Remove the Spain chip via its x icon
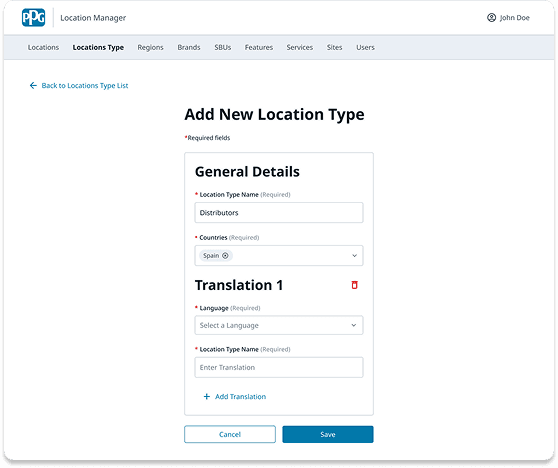This screenshot has height=468, width=558. (225, 256)
